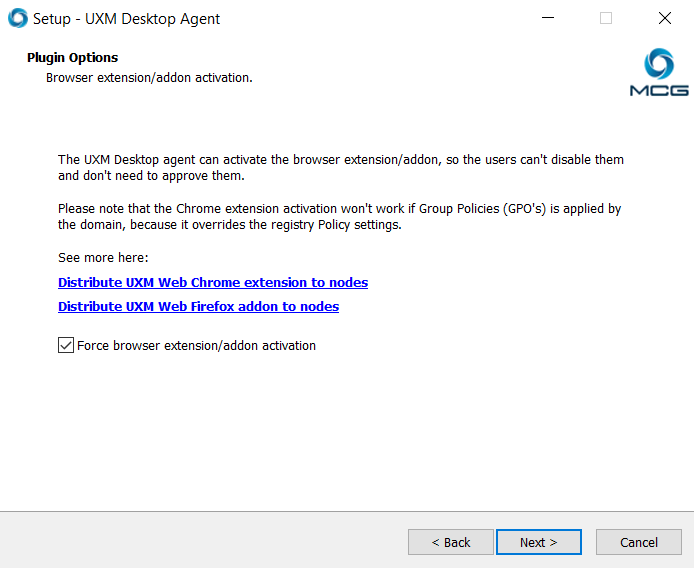Open Distribute UXM Web Chrome extension link
The height and width of the screenshot is (568, 694).
point(213,282)
